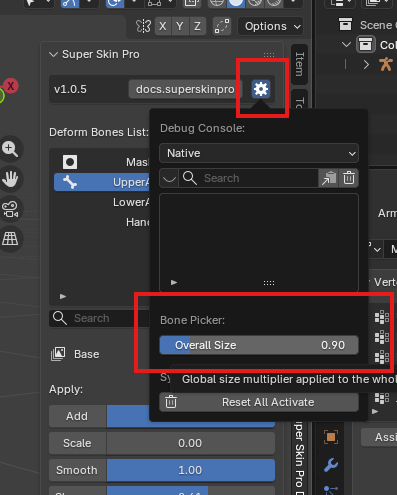This screenshot has width=397, height=495.
Task: Select the viewport zoom magnifier icon
Action: pyautogui.click(x=10, y=149)
